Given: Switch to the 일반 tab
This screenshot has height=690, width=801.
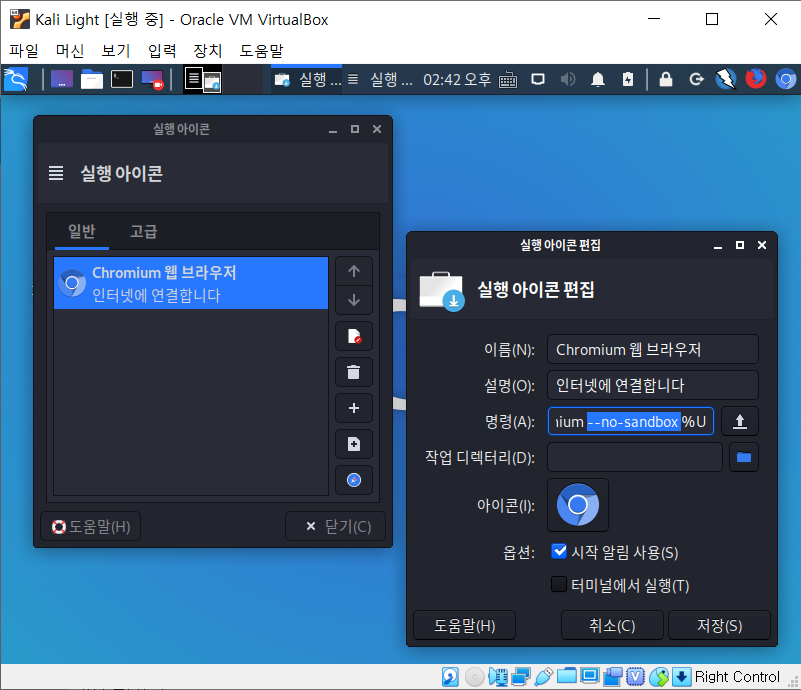Looking at the screenshot, I should point(82,231).
